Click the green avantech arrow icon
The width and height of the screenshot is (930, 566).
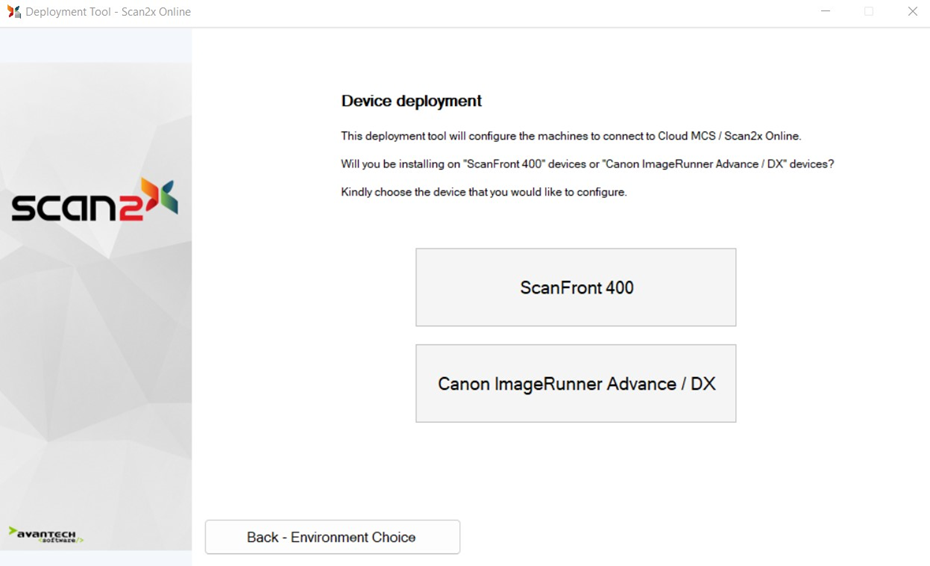click(13, 531)
